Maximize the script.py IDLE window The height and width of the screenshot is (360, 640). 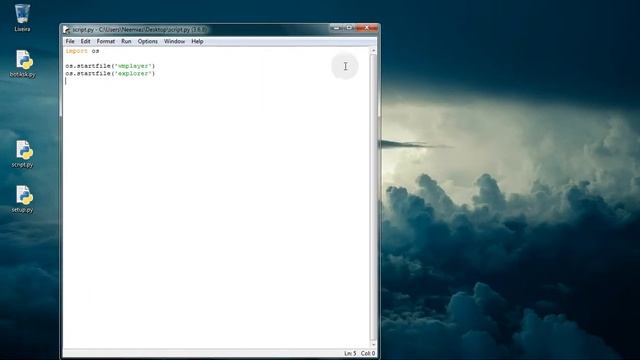pyautogui.click(x=349, y=28)
